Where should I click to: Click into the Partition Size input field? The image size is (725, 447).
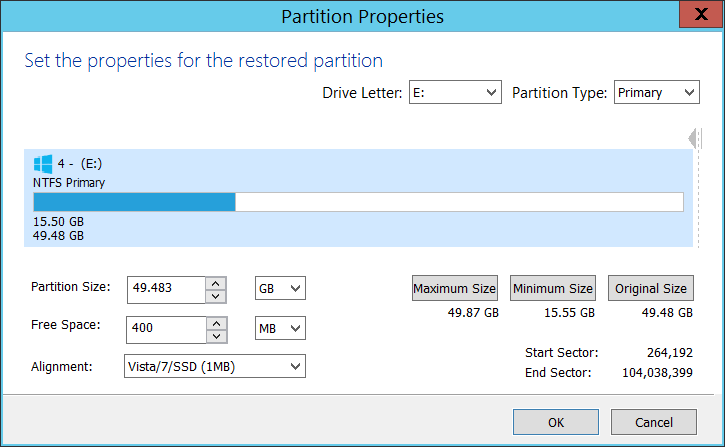[x=166, y=290]
